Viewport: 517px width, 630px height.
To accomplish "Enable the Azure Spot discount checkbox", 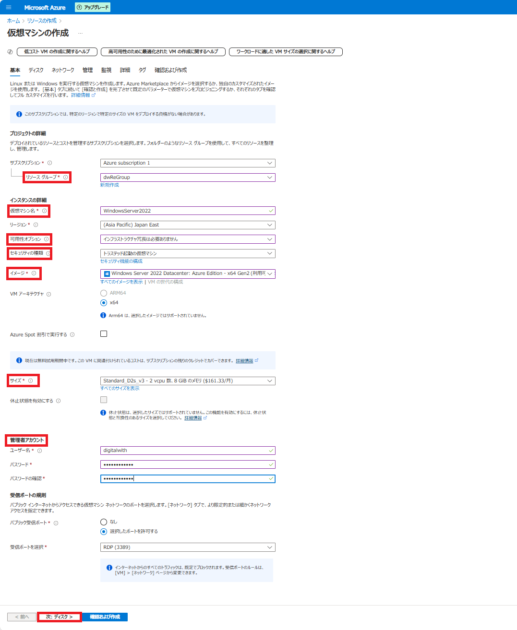I will coord(104,334).
